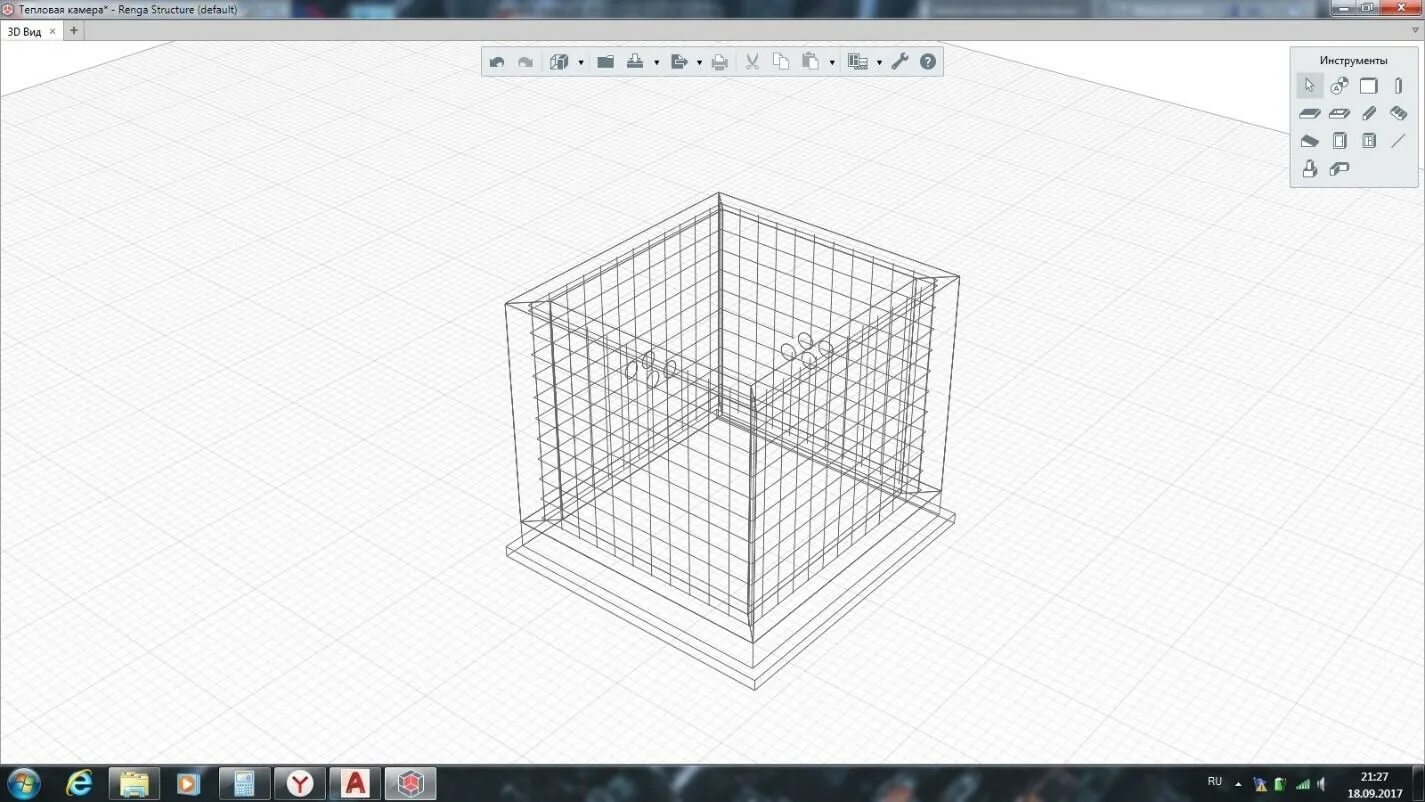Select the Column tool

pos(1398,86)
